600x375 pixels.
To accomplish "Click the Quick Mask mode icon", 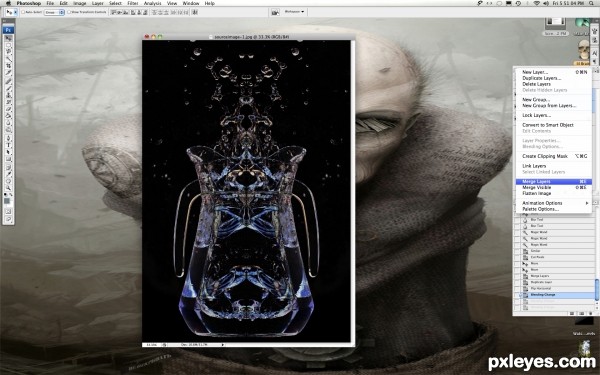I will 8,211.
